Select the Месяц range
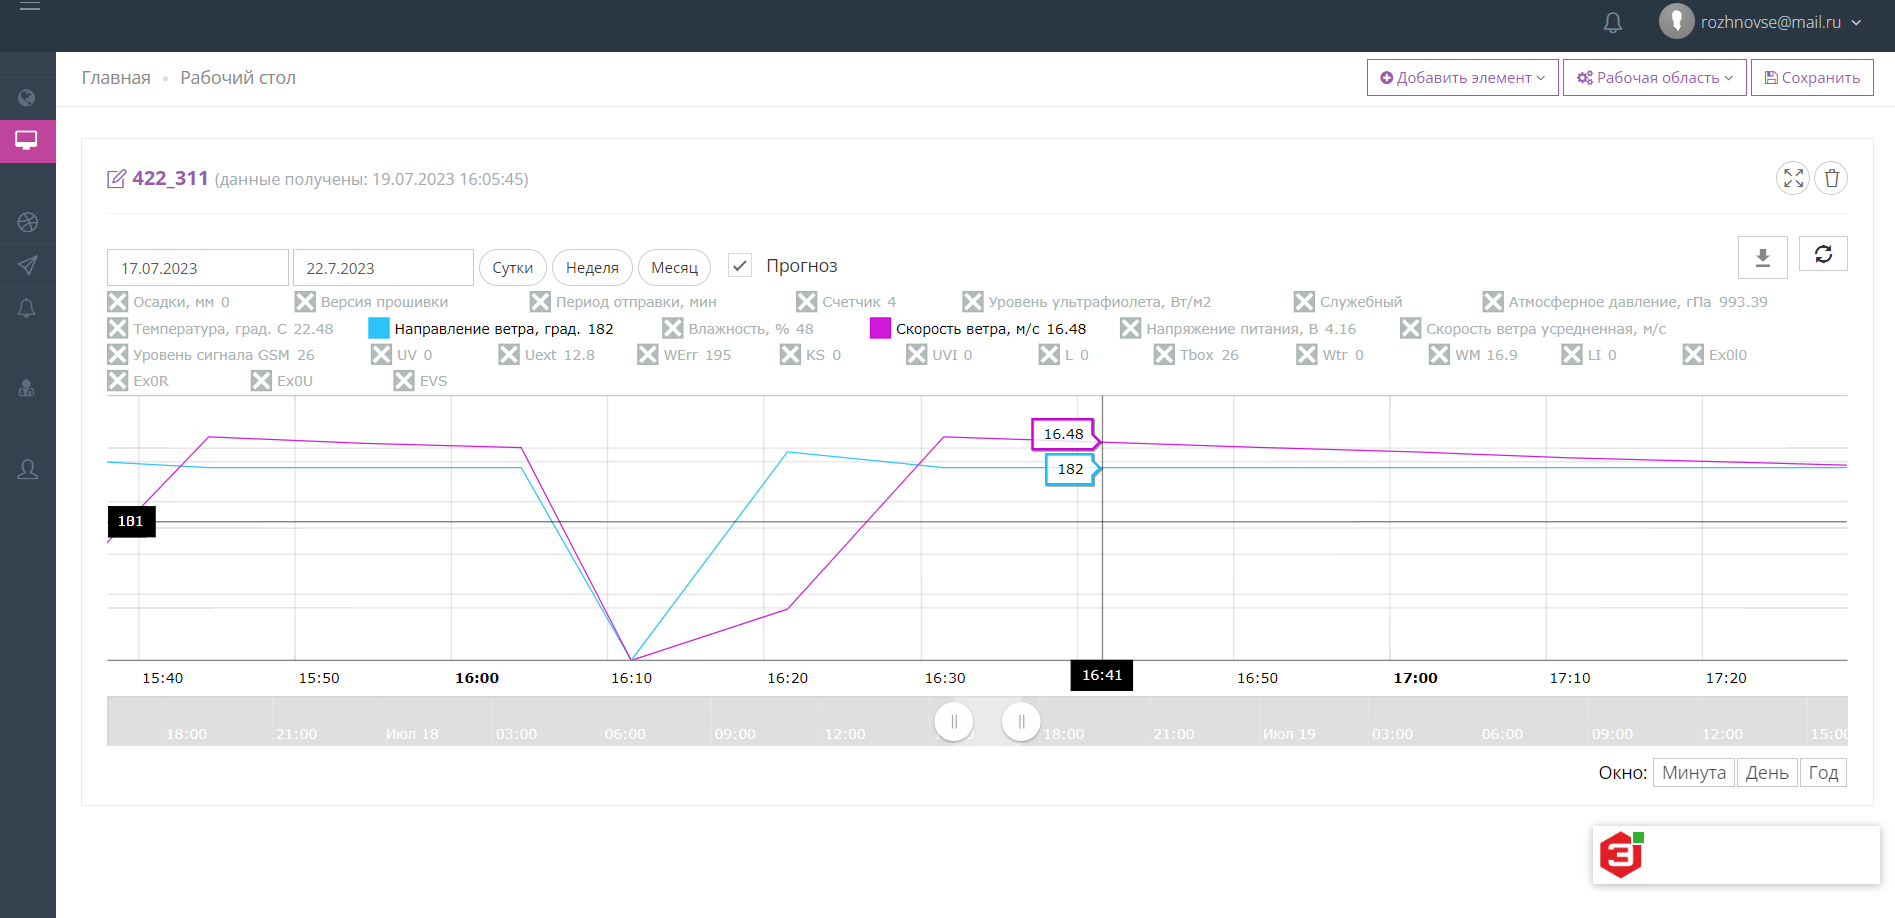Screen dimensions: 1895x918 674,268
